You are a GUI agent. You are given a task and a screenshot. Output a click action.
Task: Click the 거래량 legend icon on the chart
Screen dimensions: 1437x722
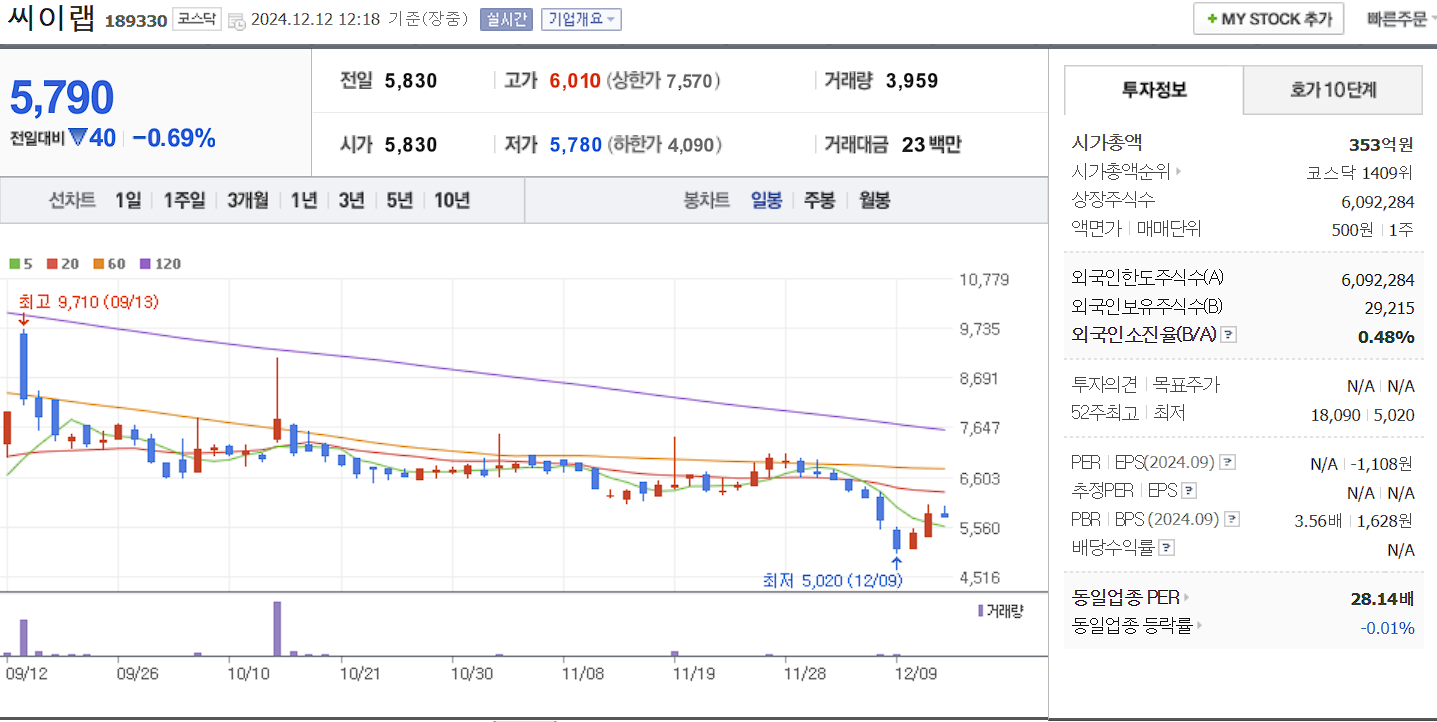pyautogui.click(x=980, y=612)
